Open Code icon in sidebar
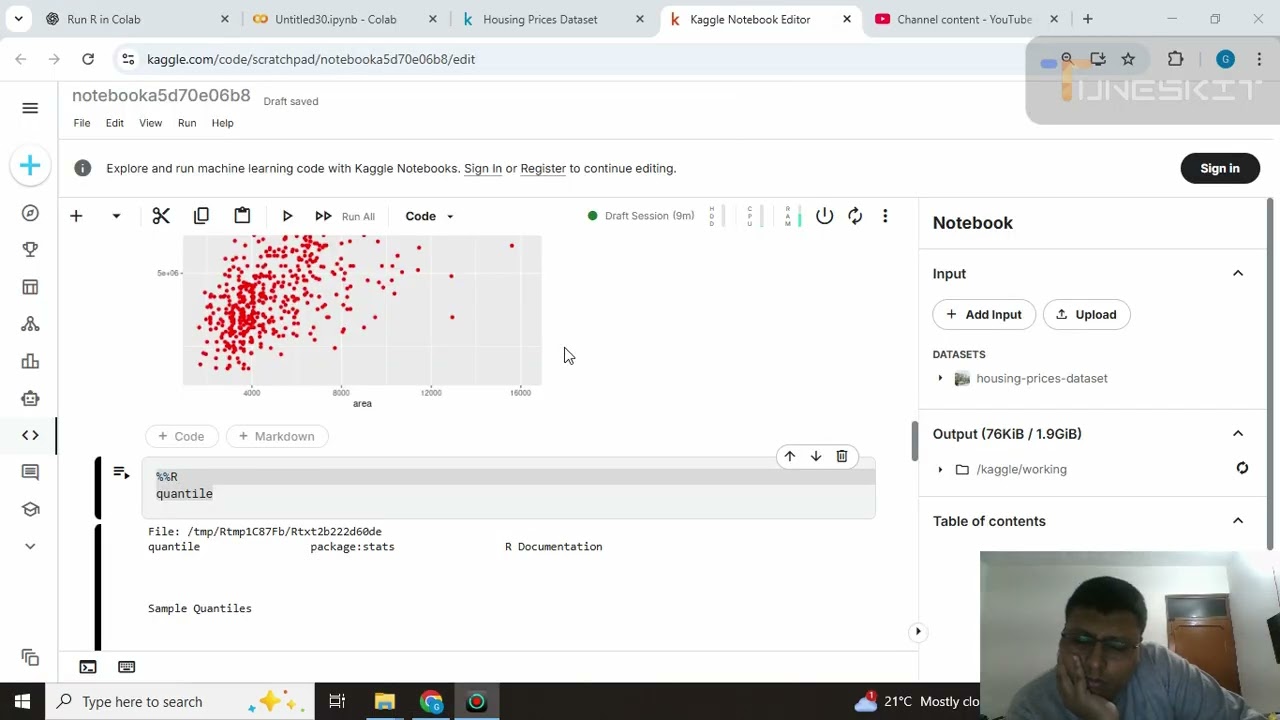 click(30, 435)
